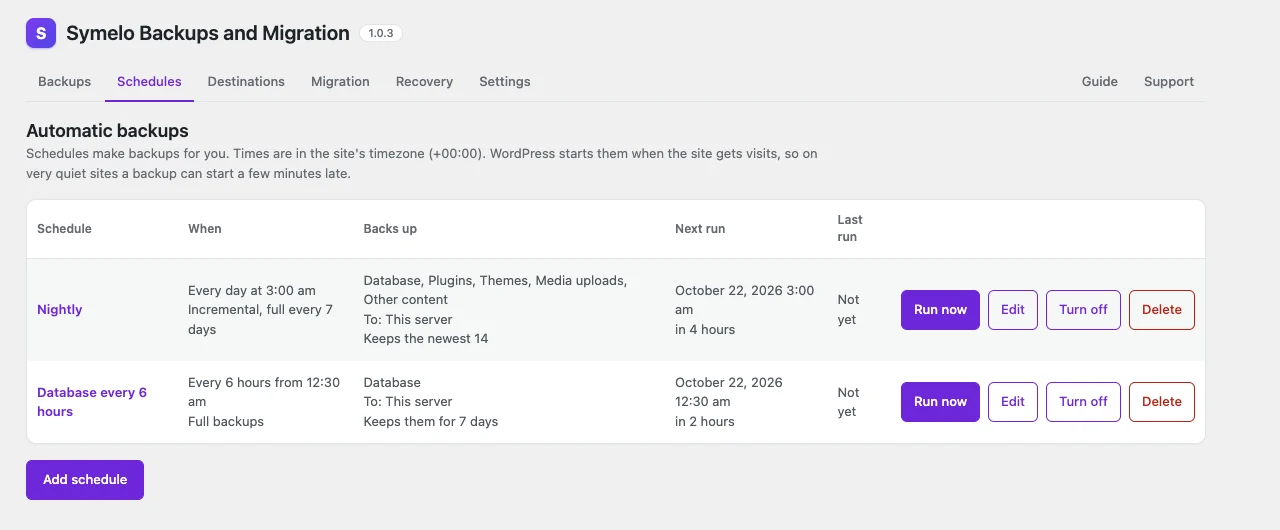The image size is (1280, 530).
Task: Turn off the Database every 6 hours schedule
Action: 1083,402
